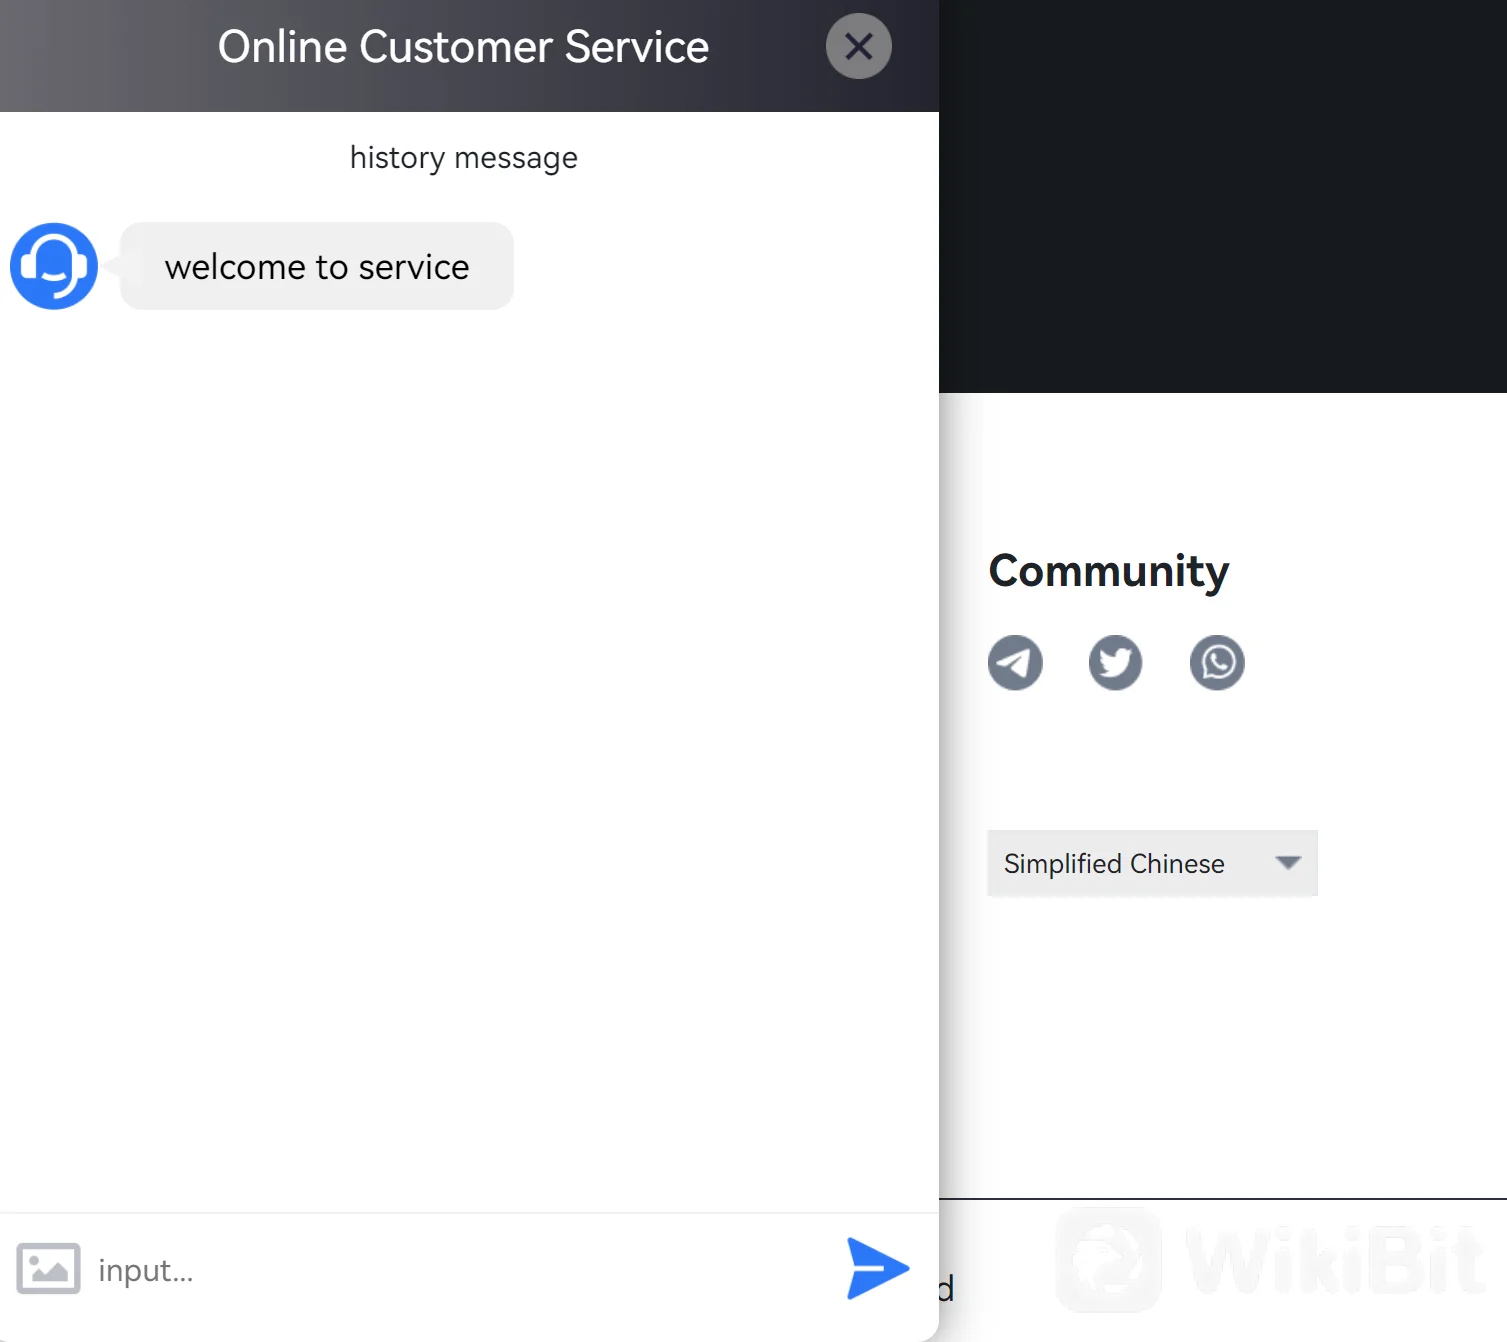The image size is (1507, 1342).
Task: Click the WikiBit watermark text
Action: point(1335,1261)
